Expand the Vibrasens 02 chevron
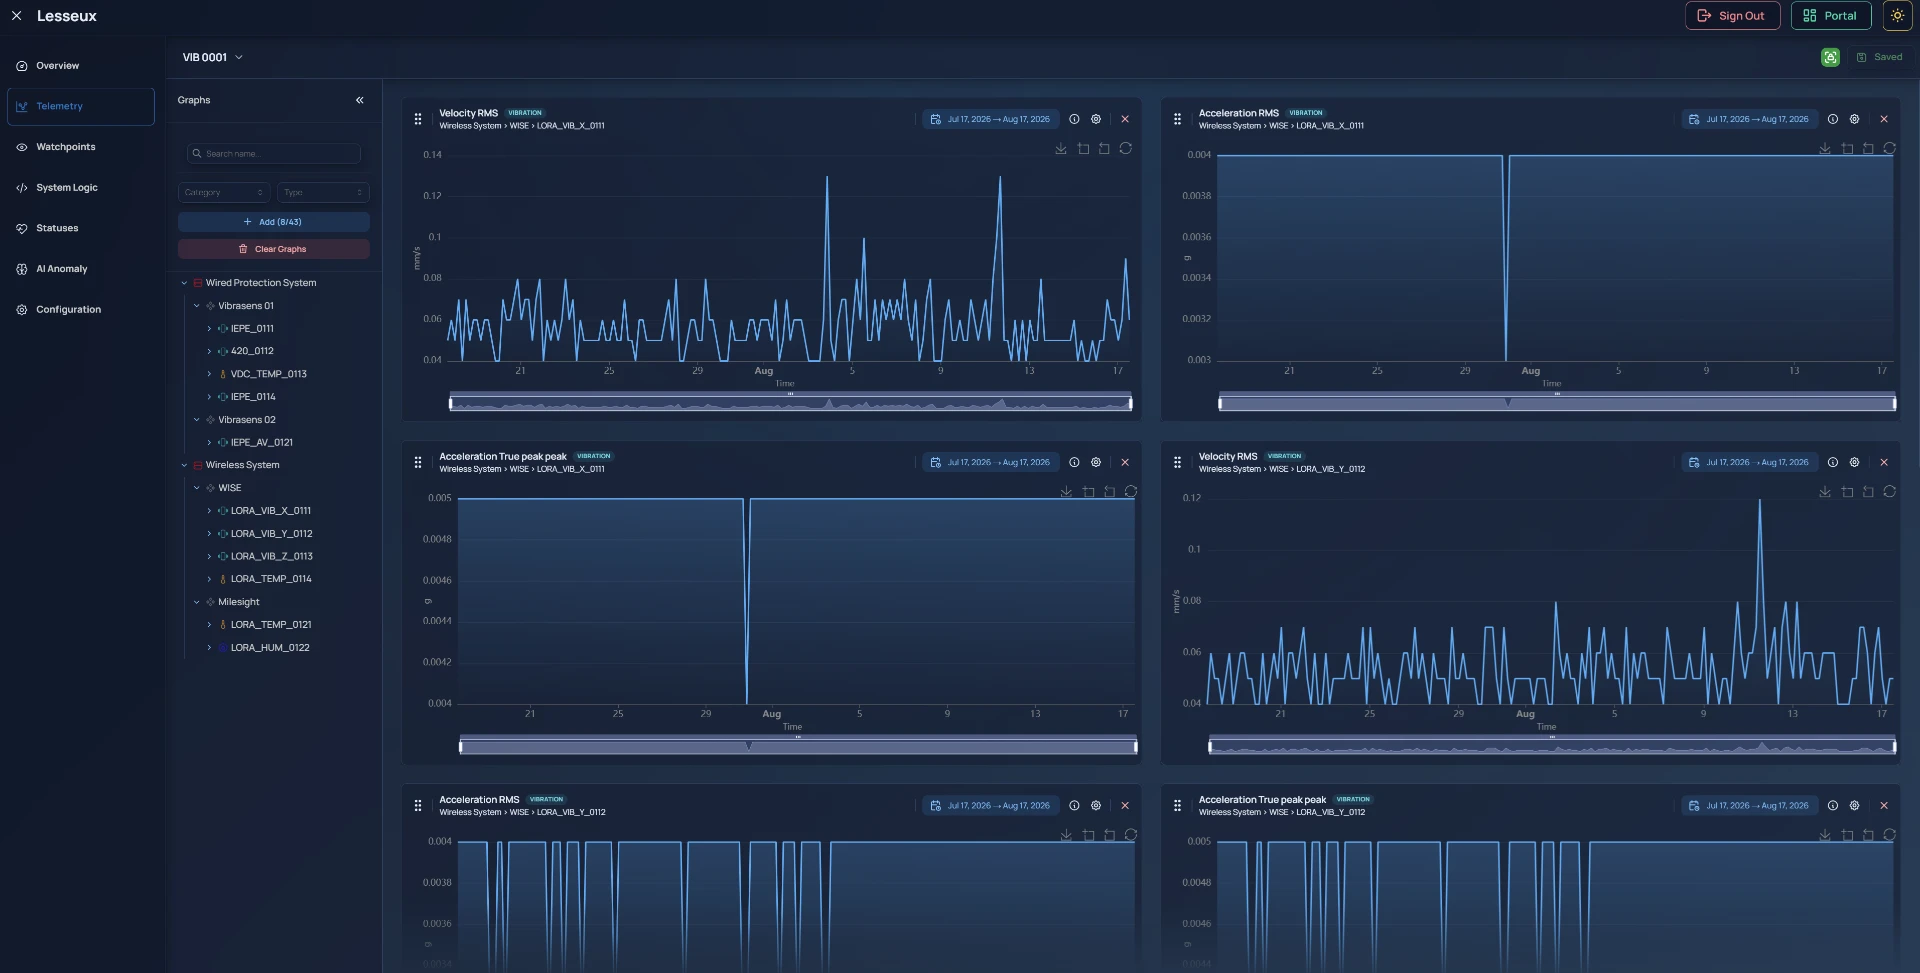Screen dimensions: 1920x973 click(x=197, y=420)
